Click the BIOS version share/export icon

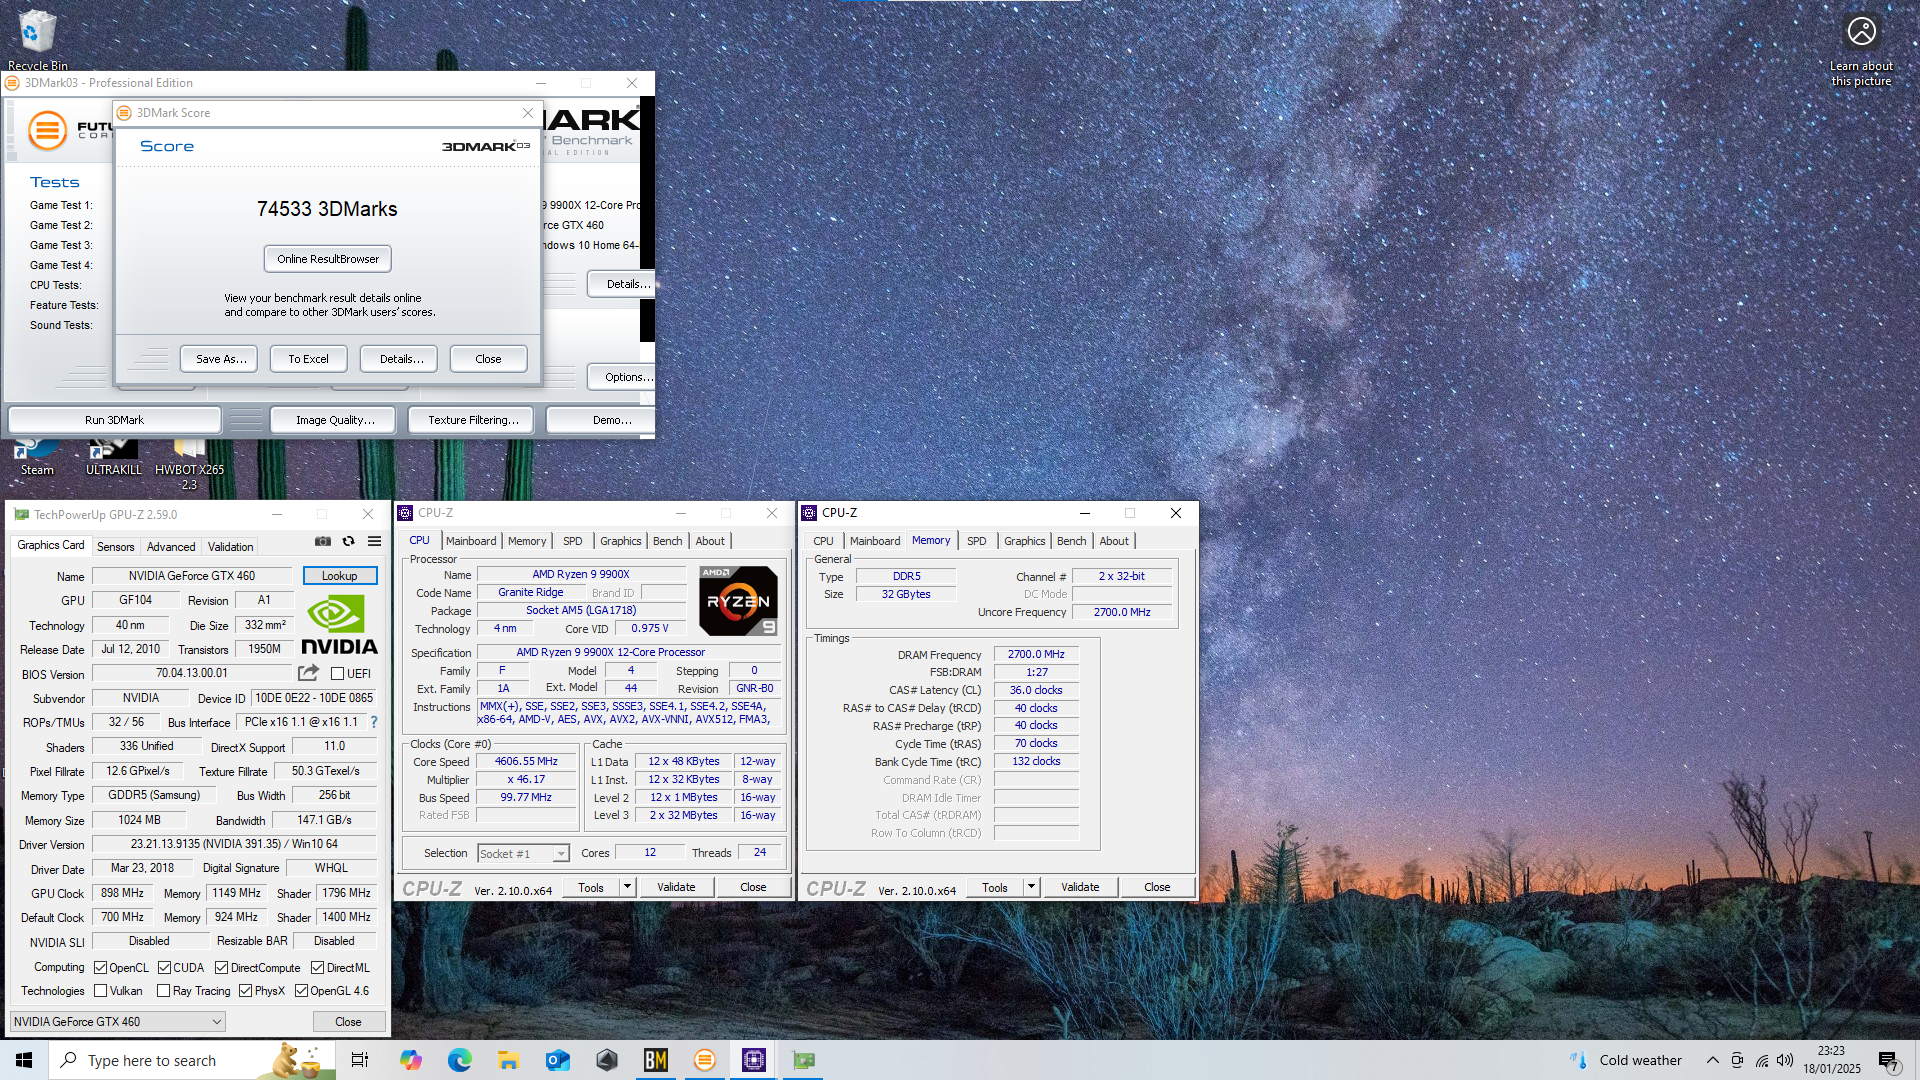[x=309, y=673]
